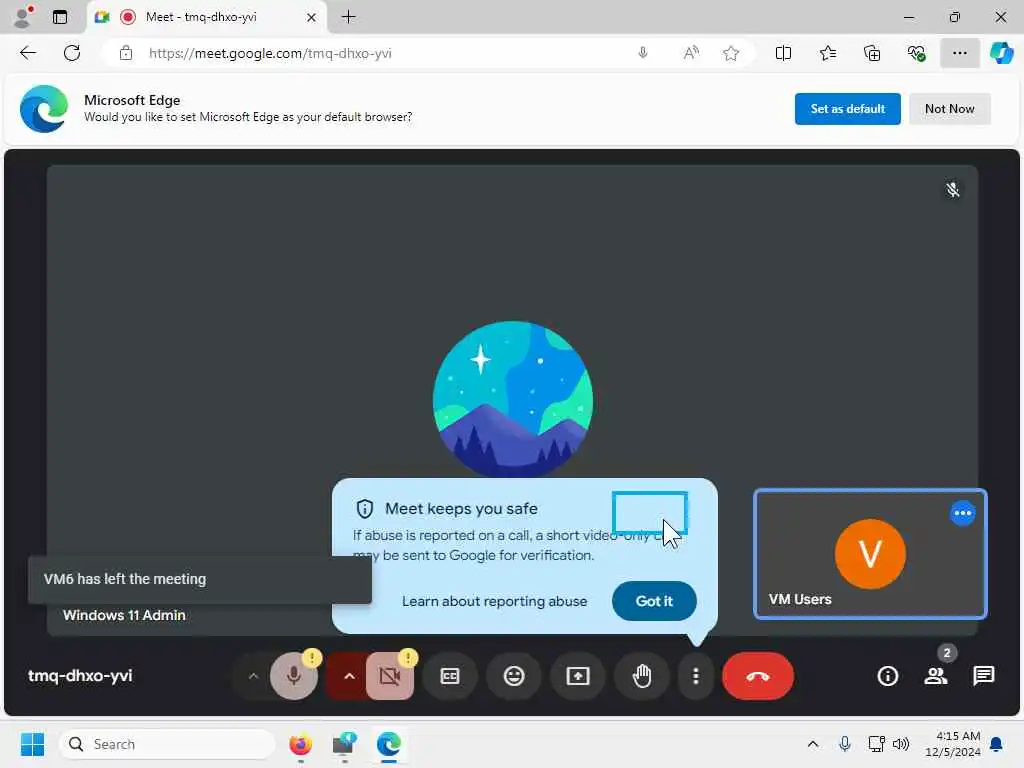Close the Meet tab

(x=312, y=17)
